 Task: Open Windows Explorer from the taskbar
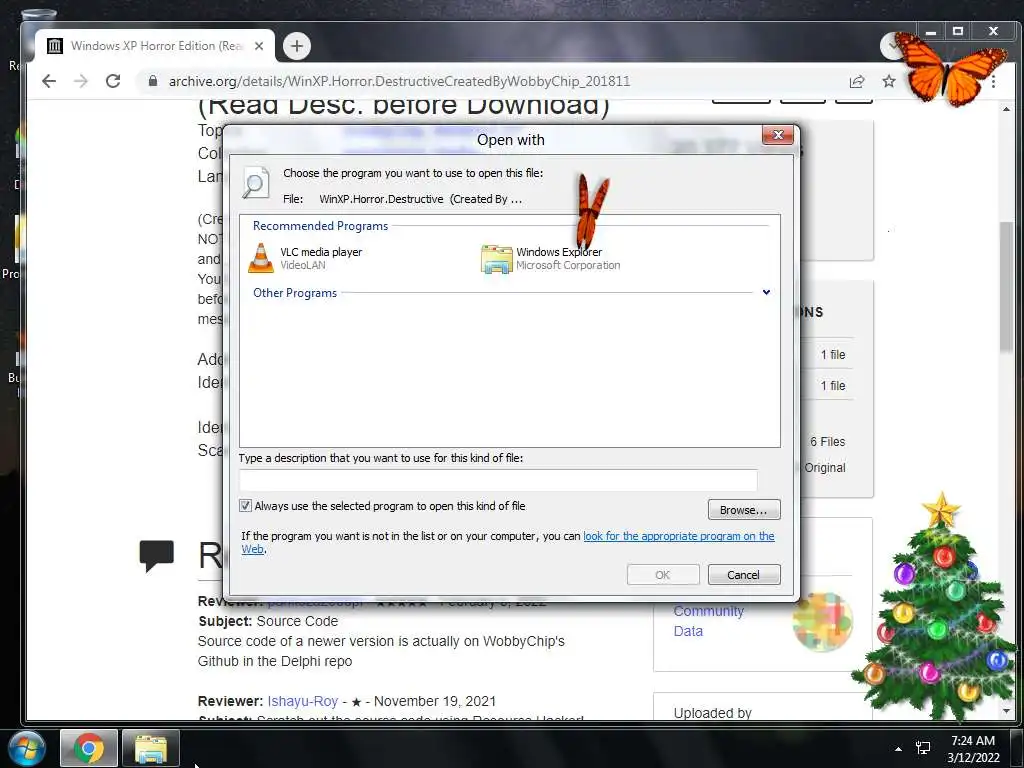(x=151, y=748)
